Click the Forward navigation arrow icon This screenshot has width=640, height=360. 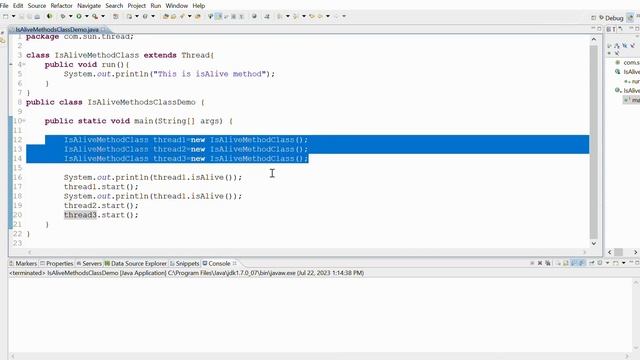(x=336, y=16)
